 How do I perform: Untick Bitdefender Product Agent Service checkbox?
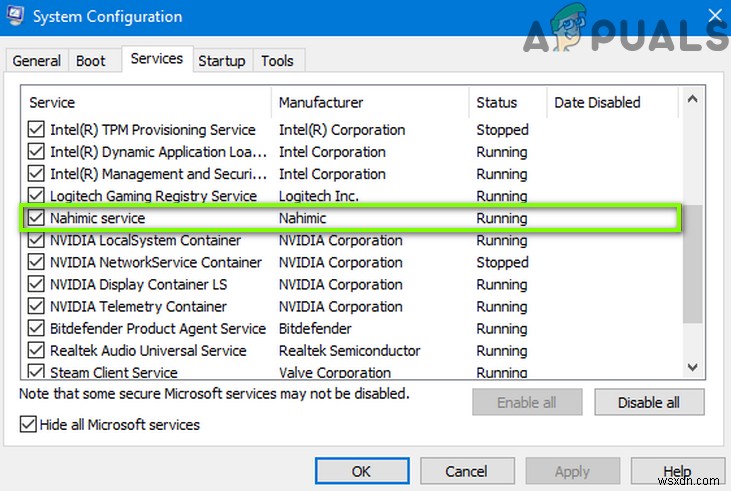[37, 329]
